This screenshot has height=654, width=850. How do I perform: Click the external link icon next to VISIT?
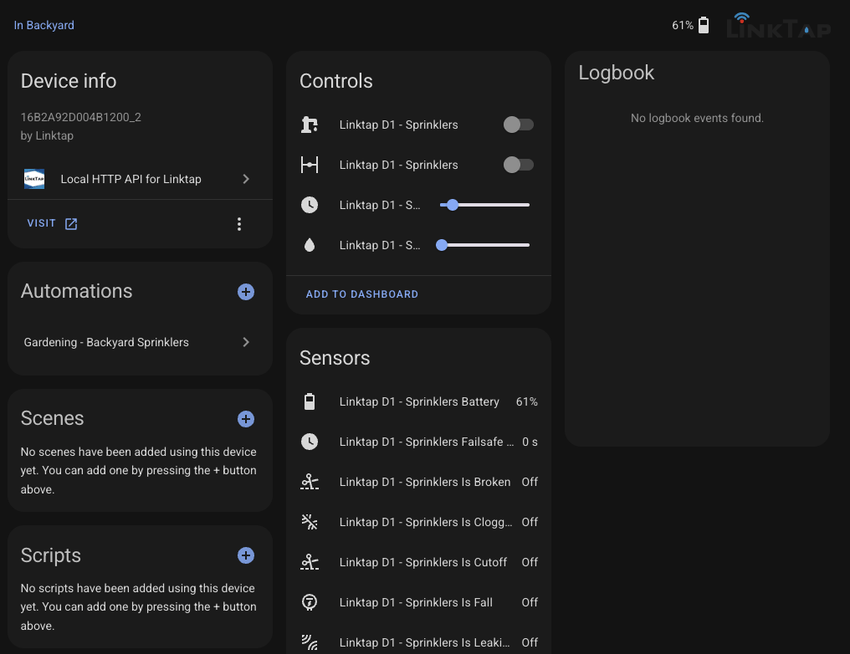[71, 224]
